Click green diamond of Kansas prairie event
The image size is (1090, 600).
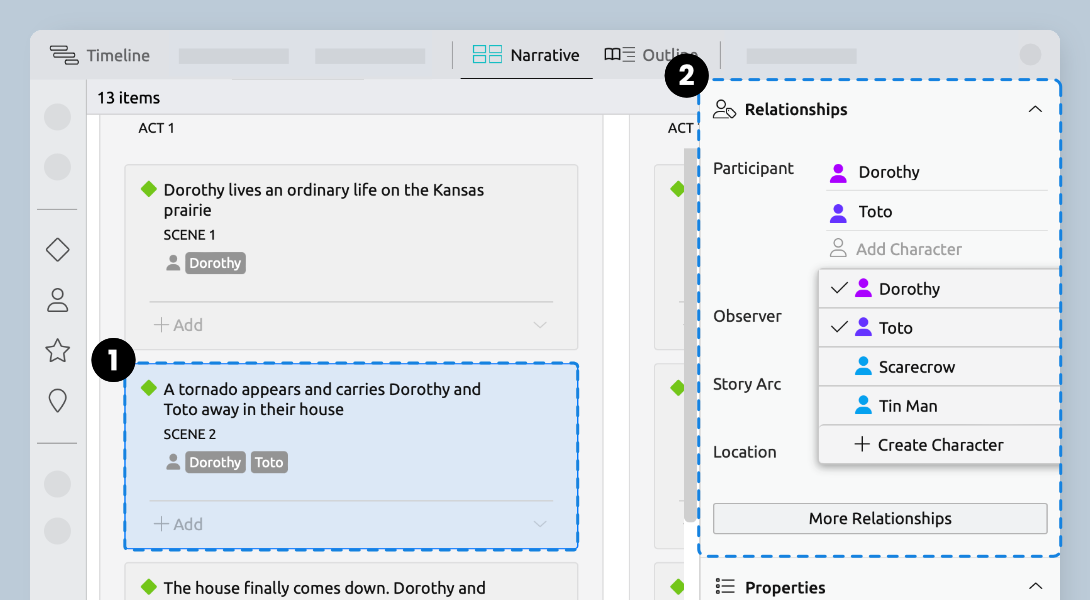148,189
